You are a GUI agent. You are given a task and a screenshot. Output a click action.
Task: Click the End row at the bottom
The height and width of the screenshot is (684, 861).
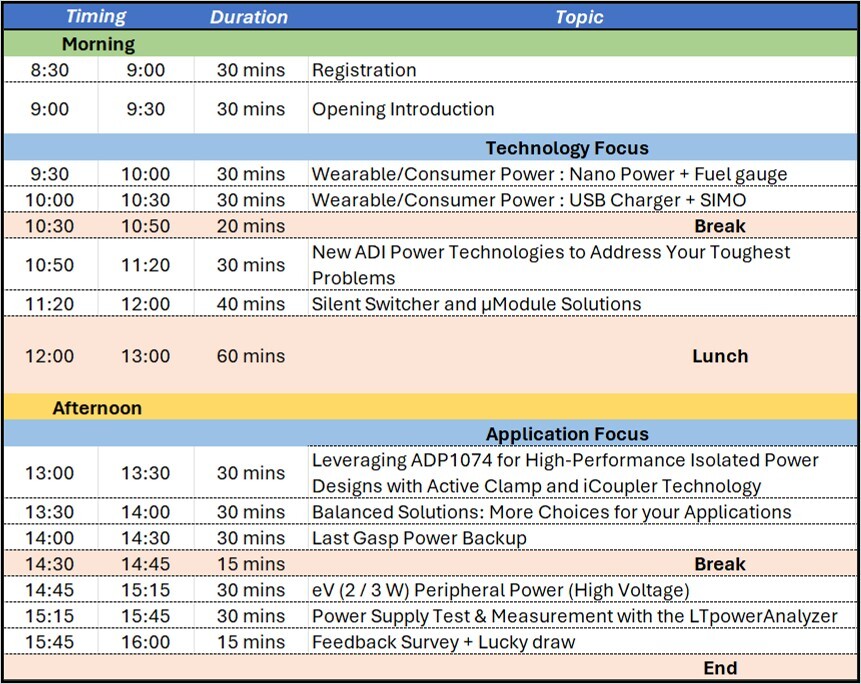coord(719,668)
